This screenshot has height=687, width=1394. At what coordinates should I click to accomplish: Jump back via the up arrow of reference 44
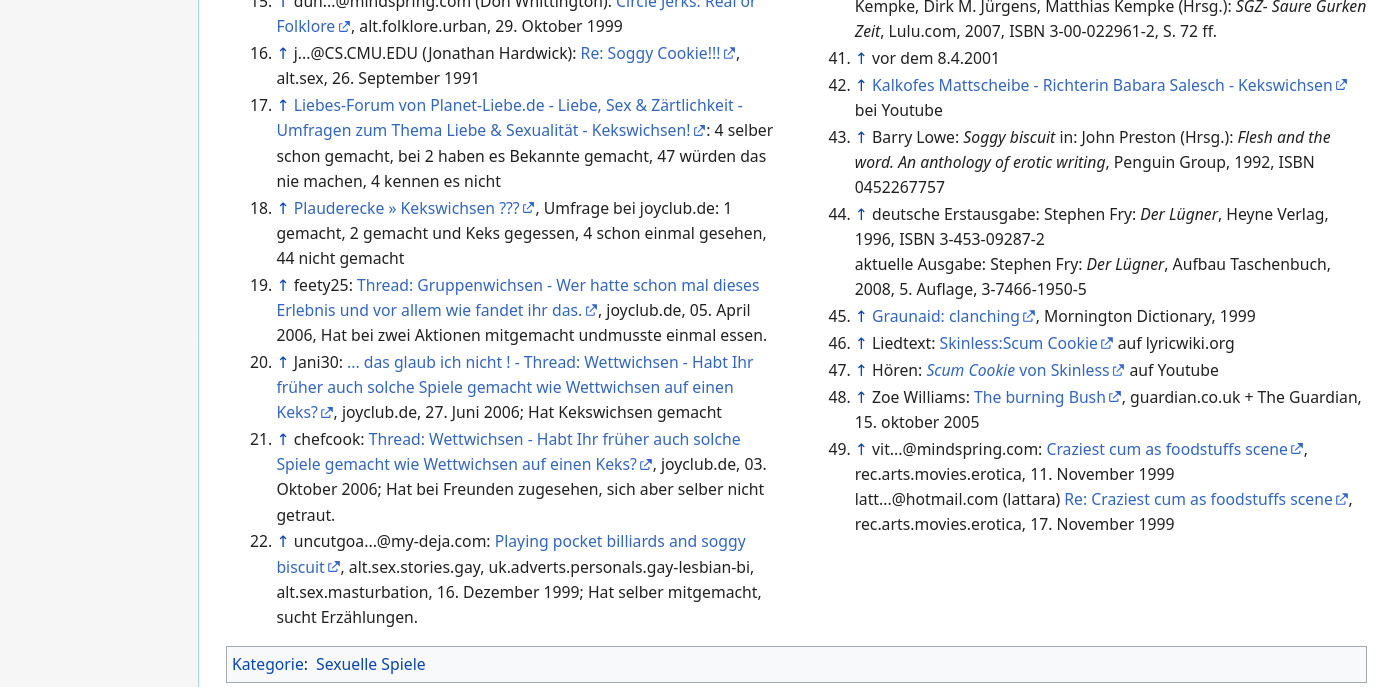point(861,215)
